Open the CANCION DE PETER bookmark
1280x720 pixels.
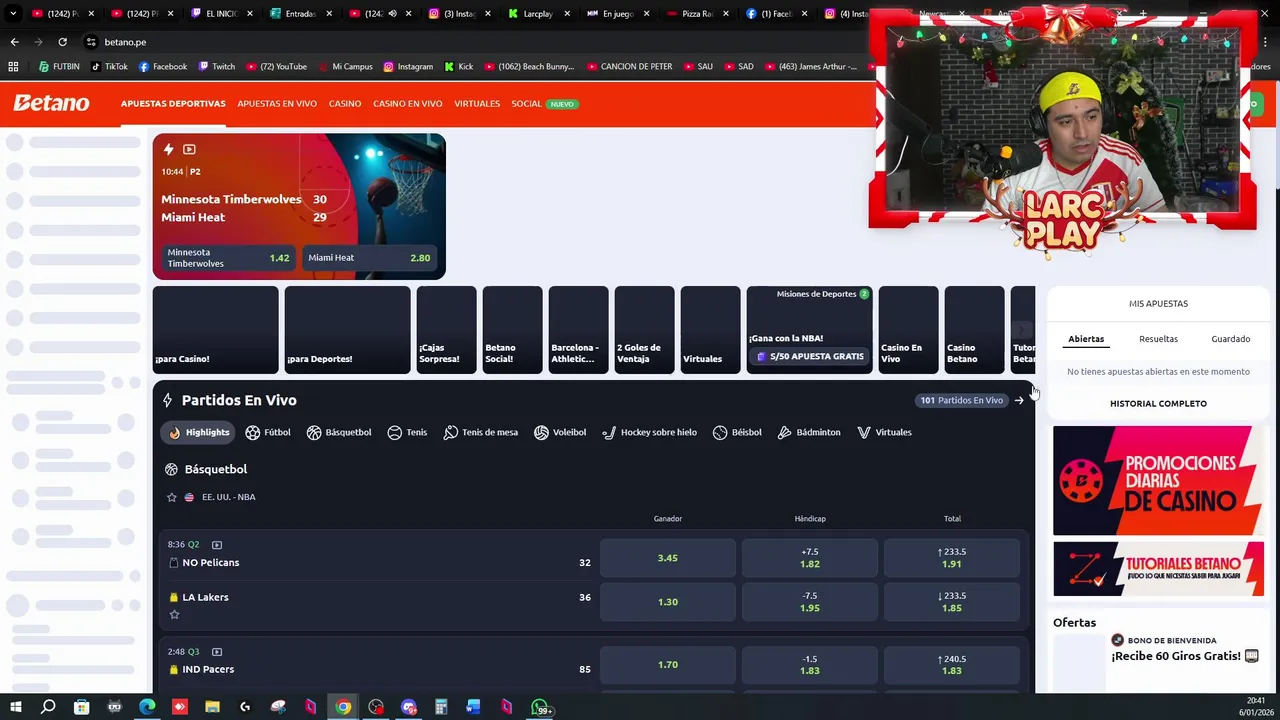click(628, 67)
